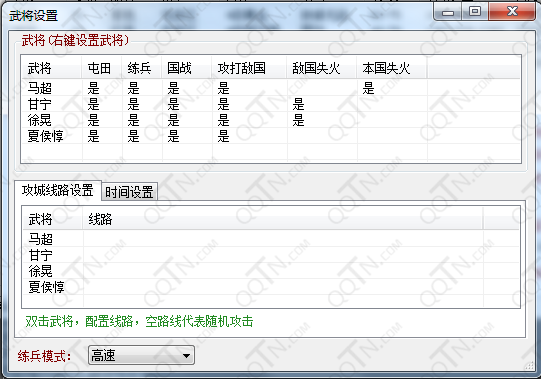Select the 高速 combo box

141,356
